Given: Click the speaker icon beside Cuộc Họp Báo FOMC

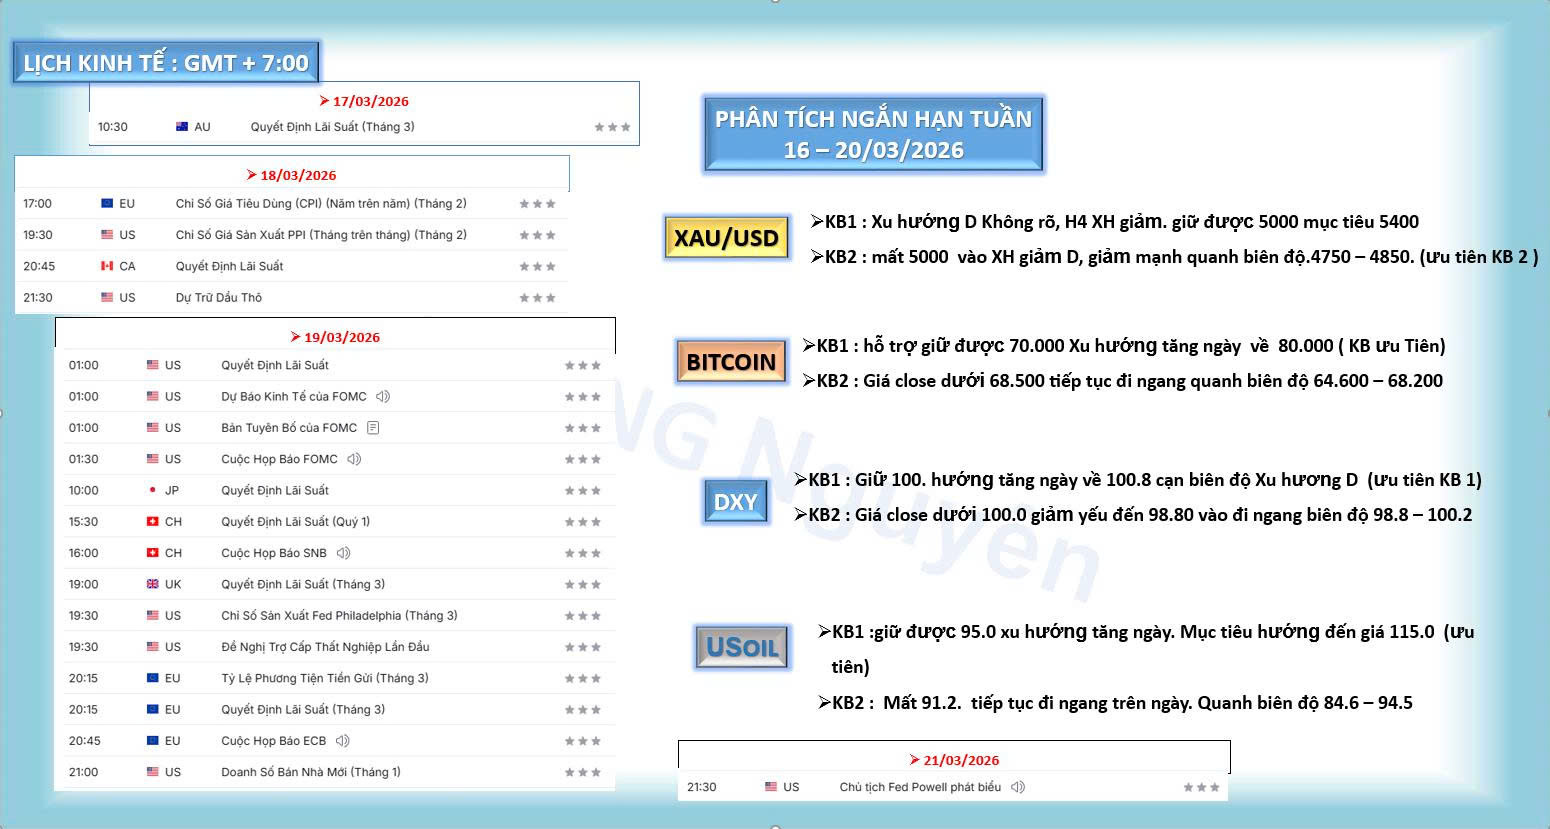Looking at the screenshot, I should click(354, 459).
